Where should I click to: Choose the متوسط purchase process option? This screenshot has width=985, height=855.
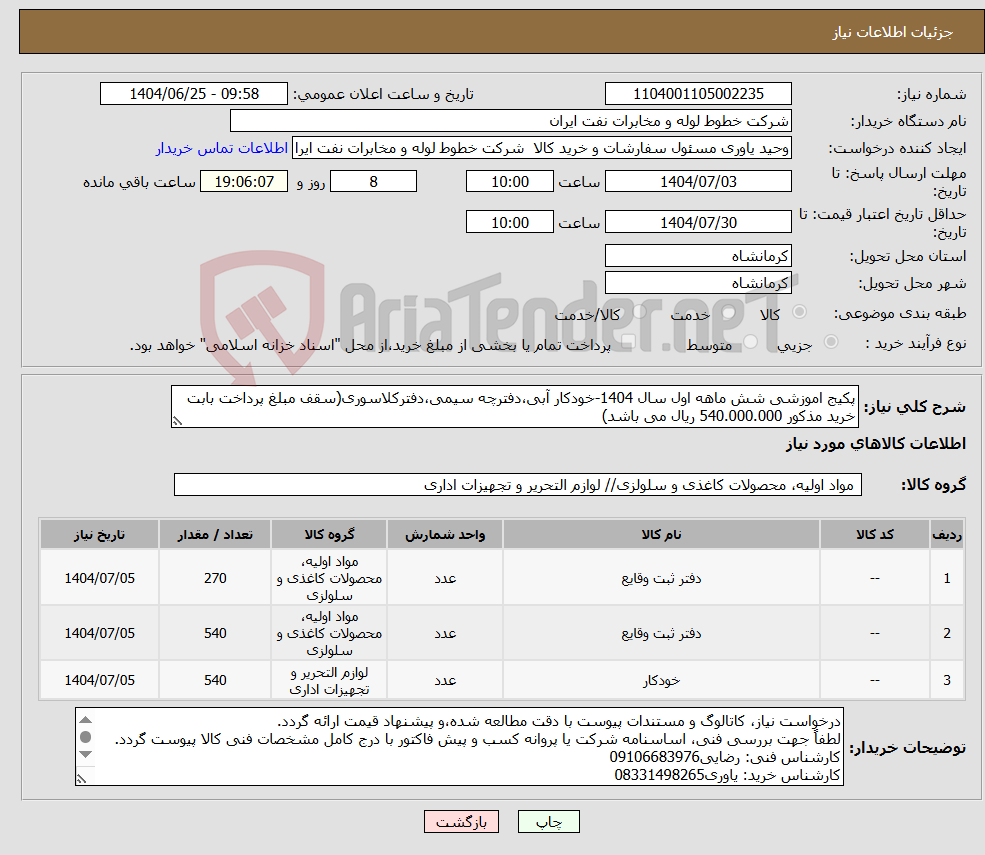748,343
